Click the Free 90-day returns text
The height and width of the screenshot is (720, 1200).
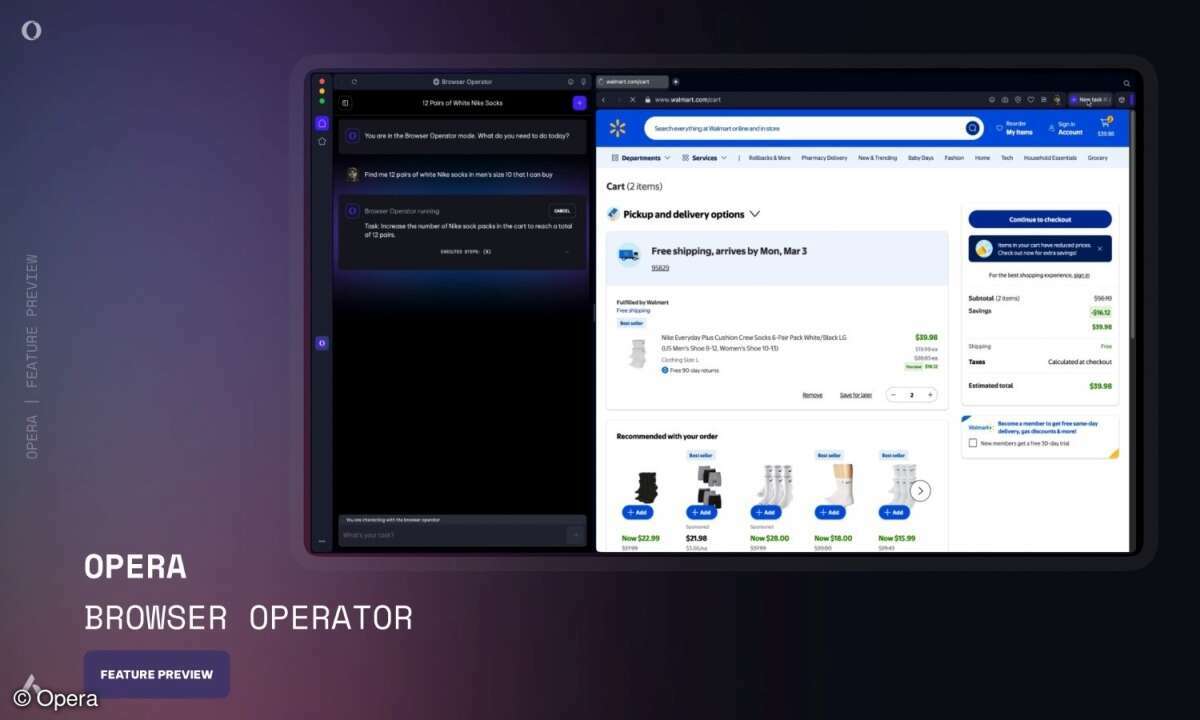pos(694,370)
